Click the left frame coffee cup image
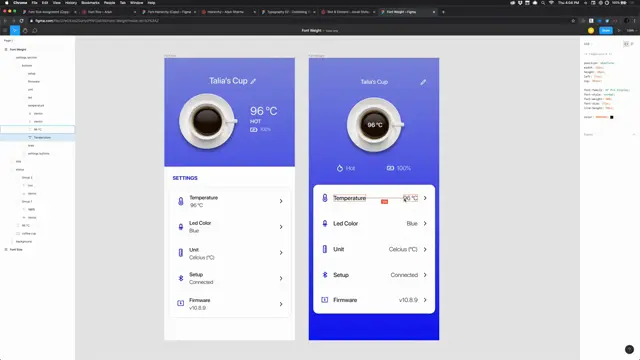Viewport: 640px width, 360px height. coord(207,121)
